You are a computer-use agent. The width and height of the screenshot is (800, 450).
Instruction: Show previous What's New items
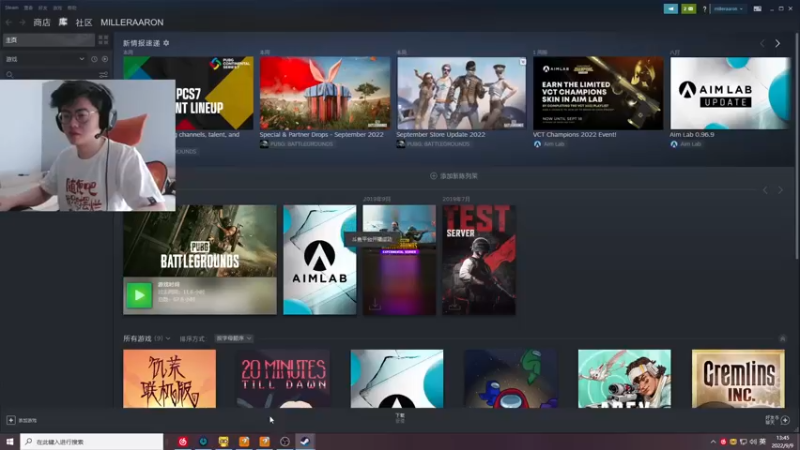pyautogui.click(x=763, y=44)
